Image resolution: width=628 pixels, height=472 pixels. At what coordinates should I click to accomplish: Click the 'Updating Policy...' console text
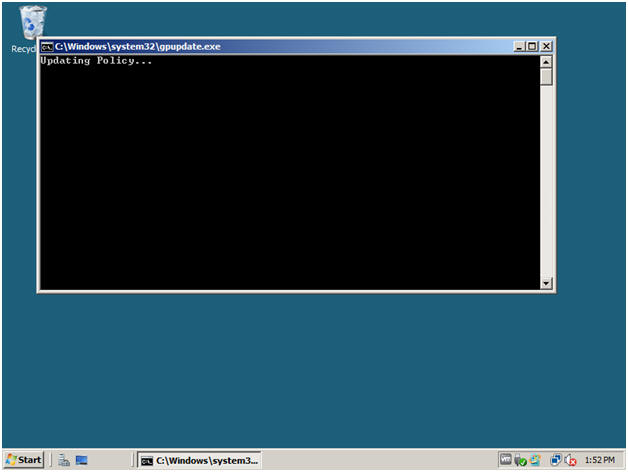[96, 61]
